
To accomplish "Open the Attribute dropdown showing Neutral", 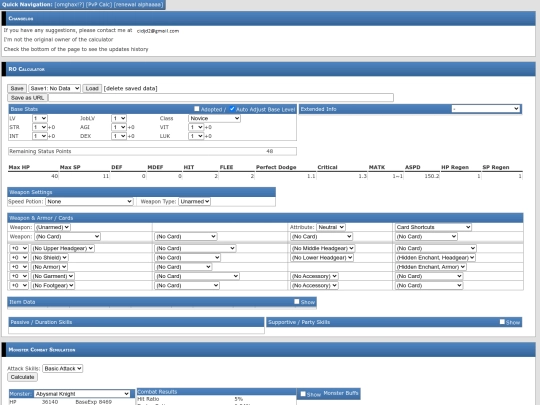I will tap(331, 227).
